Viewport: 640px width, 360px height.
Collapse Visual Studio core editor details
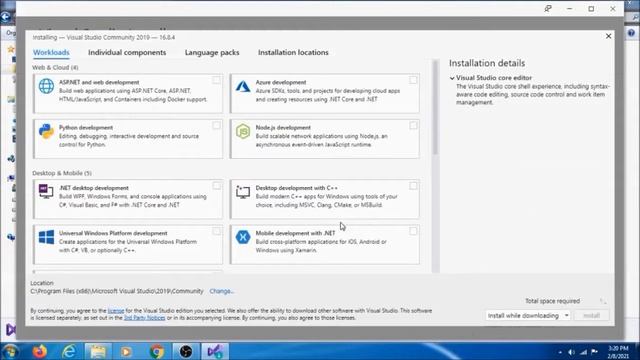tap(452, 78)
